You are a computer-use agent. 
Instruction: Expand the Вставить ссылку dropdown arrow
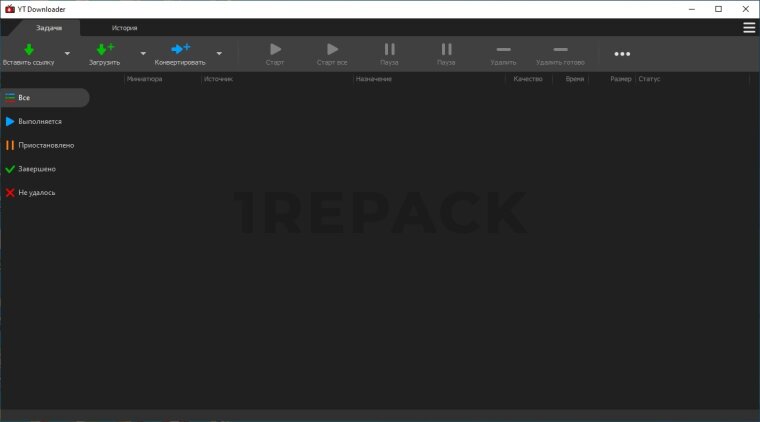click(x=67, y=54)
